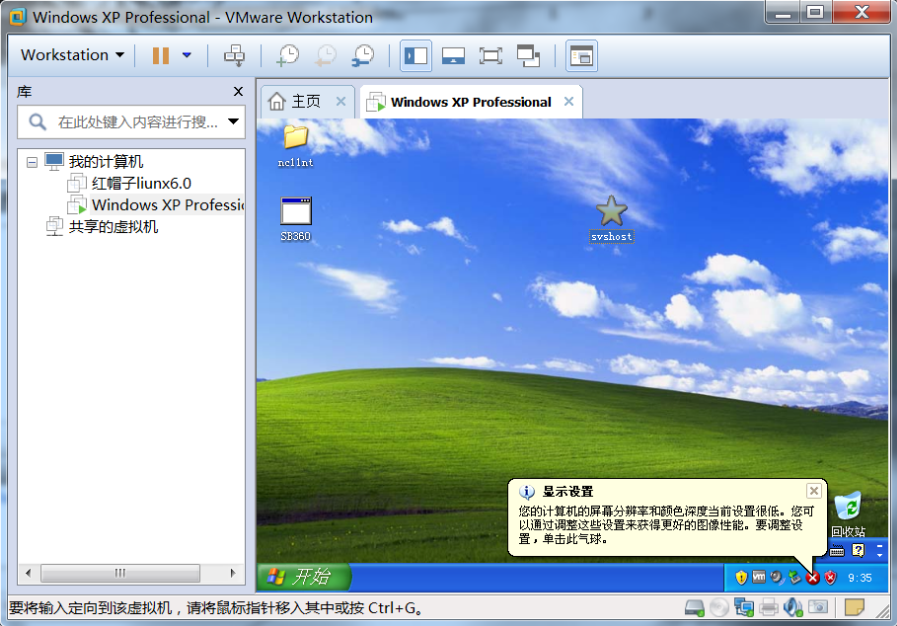Viewport: 897px width, 626px height.
Task: Send Ctrl+Alt+Del to the guest
Action: [x=234, y=56]
